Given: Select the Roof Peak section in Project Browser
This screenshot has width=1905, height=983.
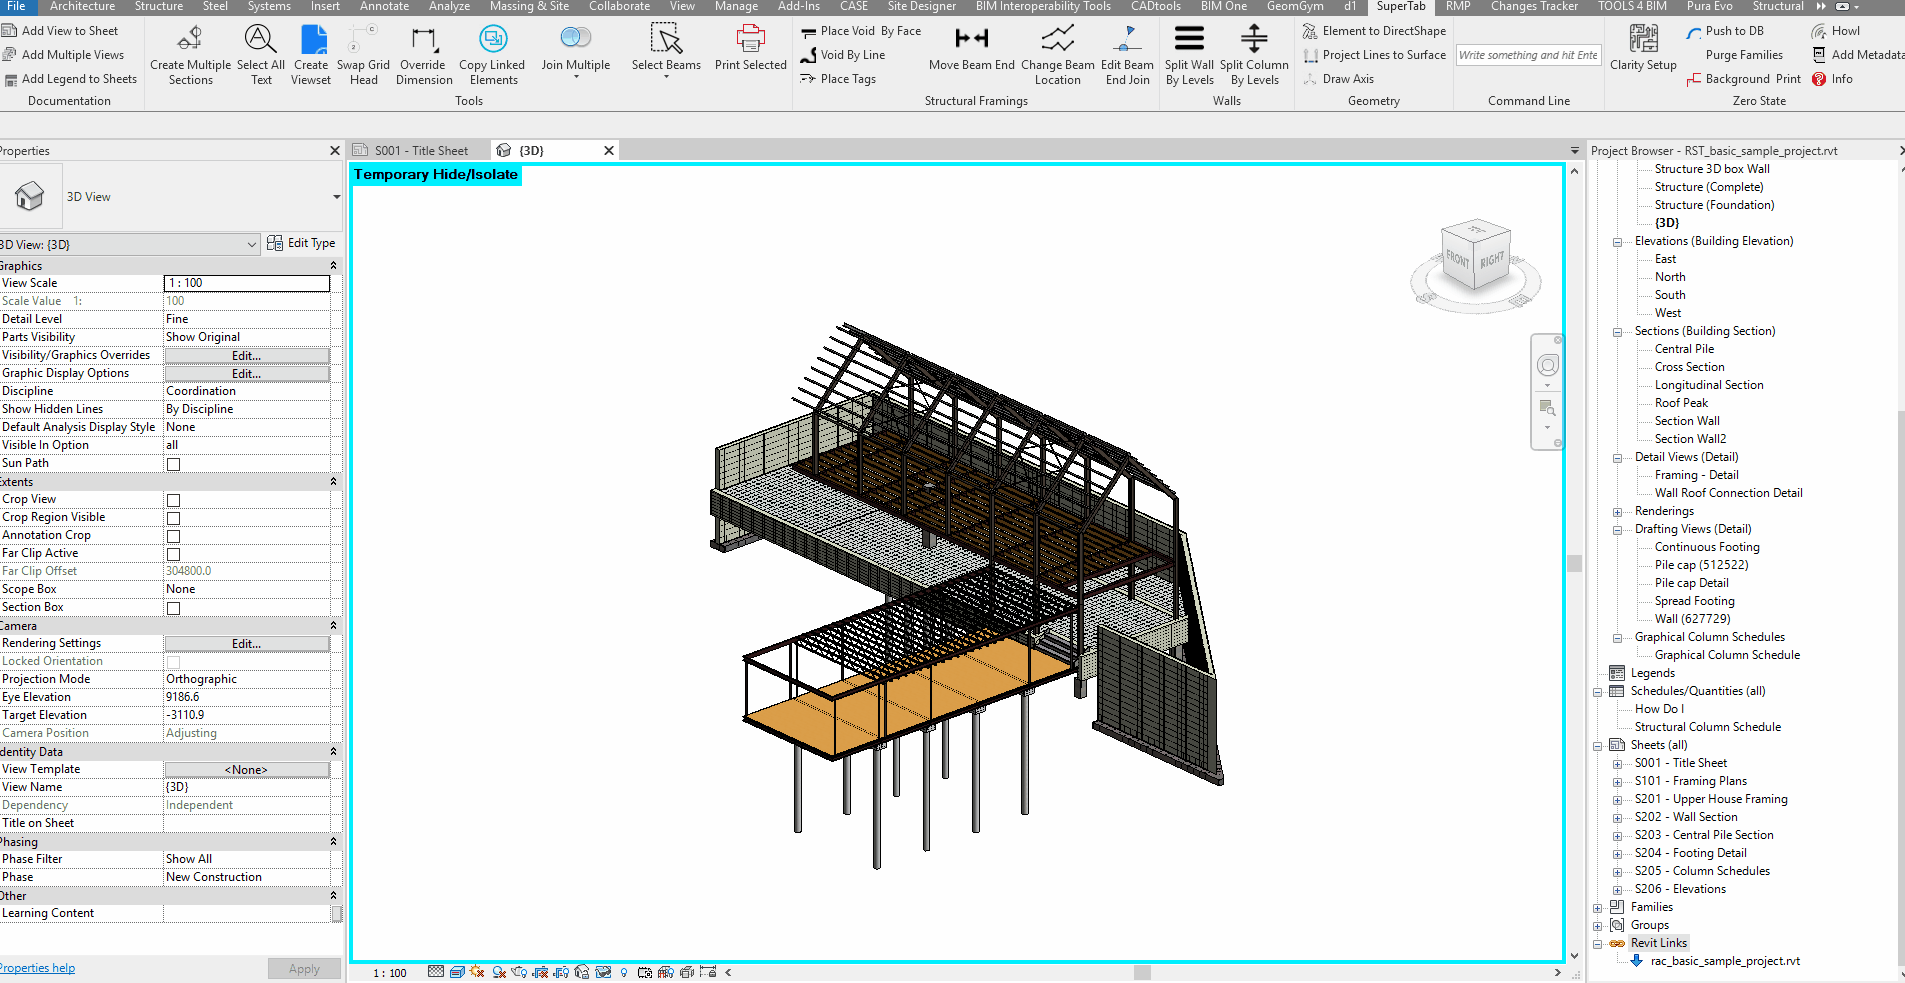Looking at the screenshot, I should 1681,403.
